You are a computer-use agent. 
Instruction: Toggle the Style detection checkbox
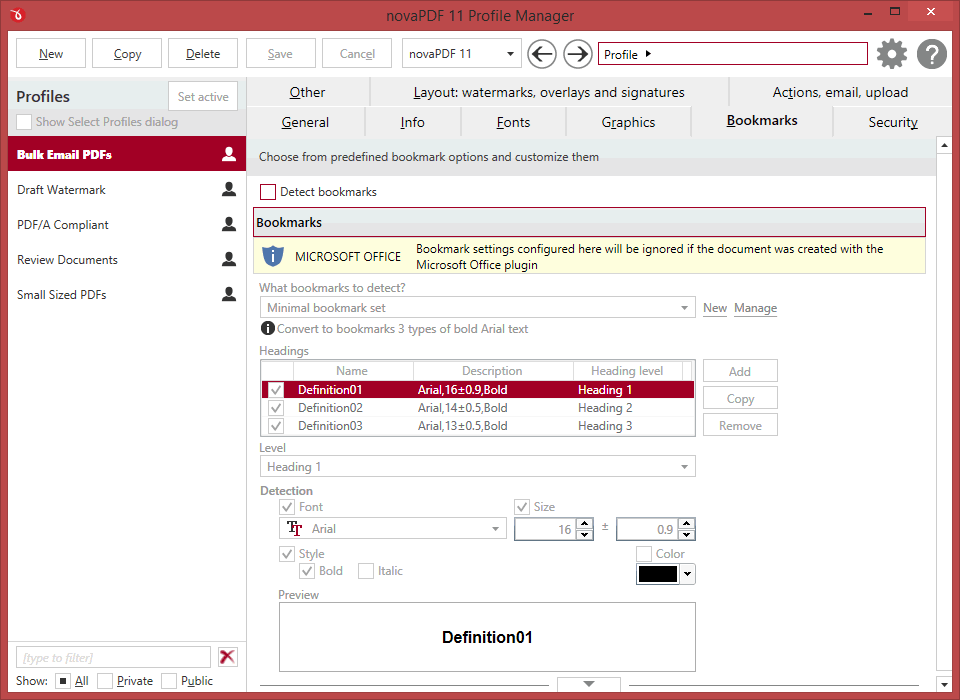[287, 554]
